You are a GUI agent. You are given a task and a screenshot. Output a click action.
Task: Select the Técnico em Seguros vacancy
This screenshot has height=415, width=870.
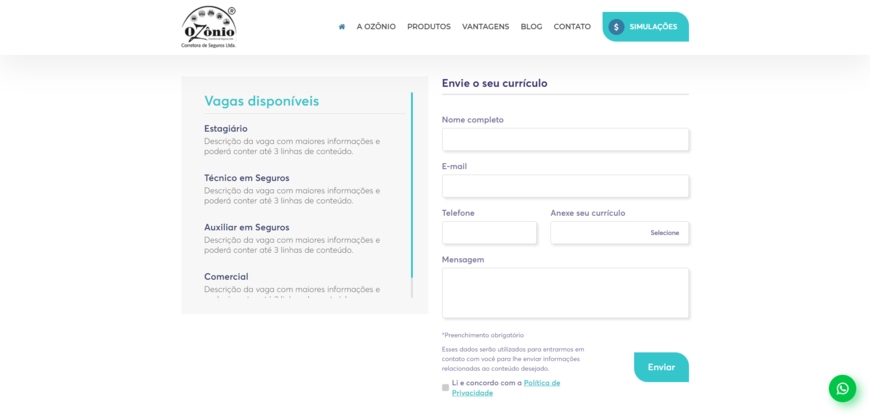pos(246,178)
